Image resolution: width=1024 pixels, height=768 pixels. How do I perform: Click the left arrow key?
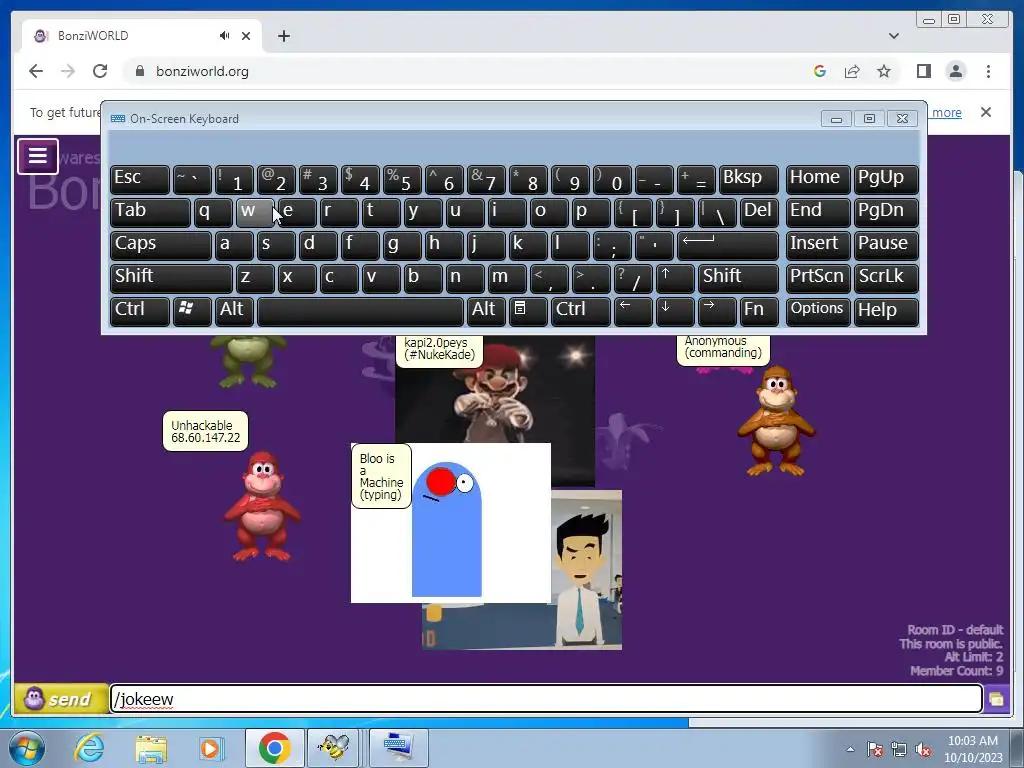point(633,310)
